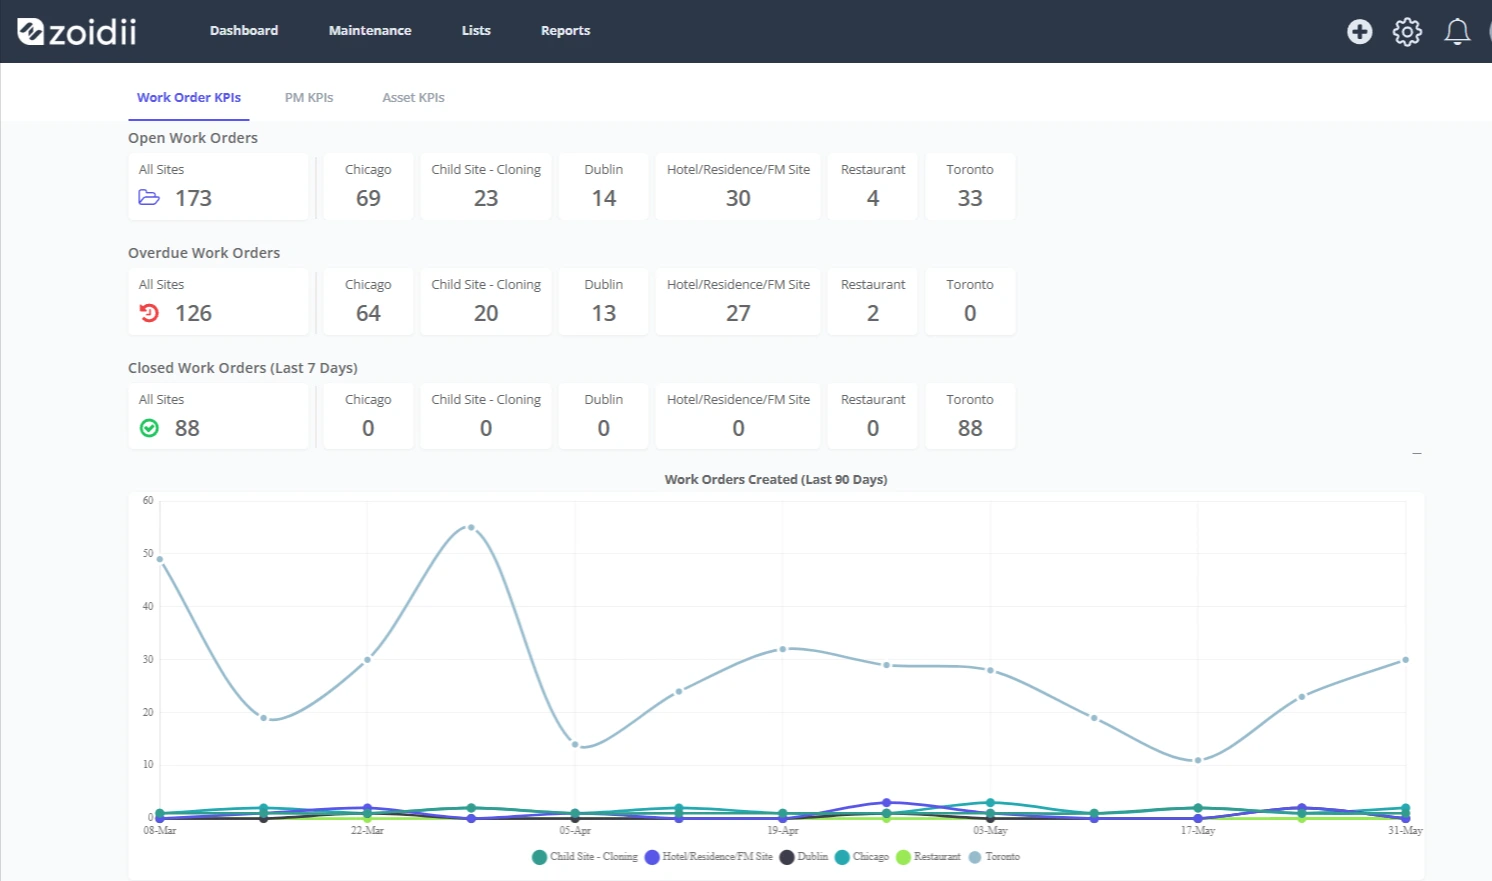Click the open folder icon under All Sites
1492x881 pixels.
click(149, 198)
